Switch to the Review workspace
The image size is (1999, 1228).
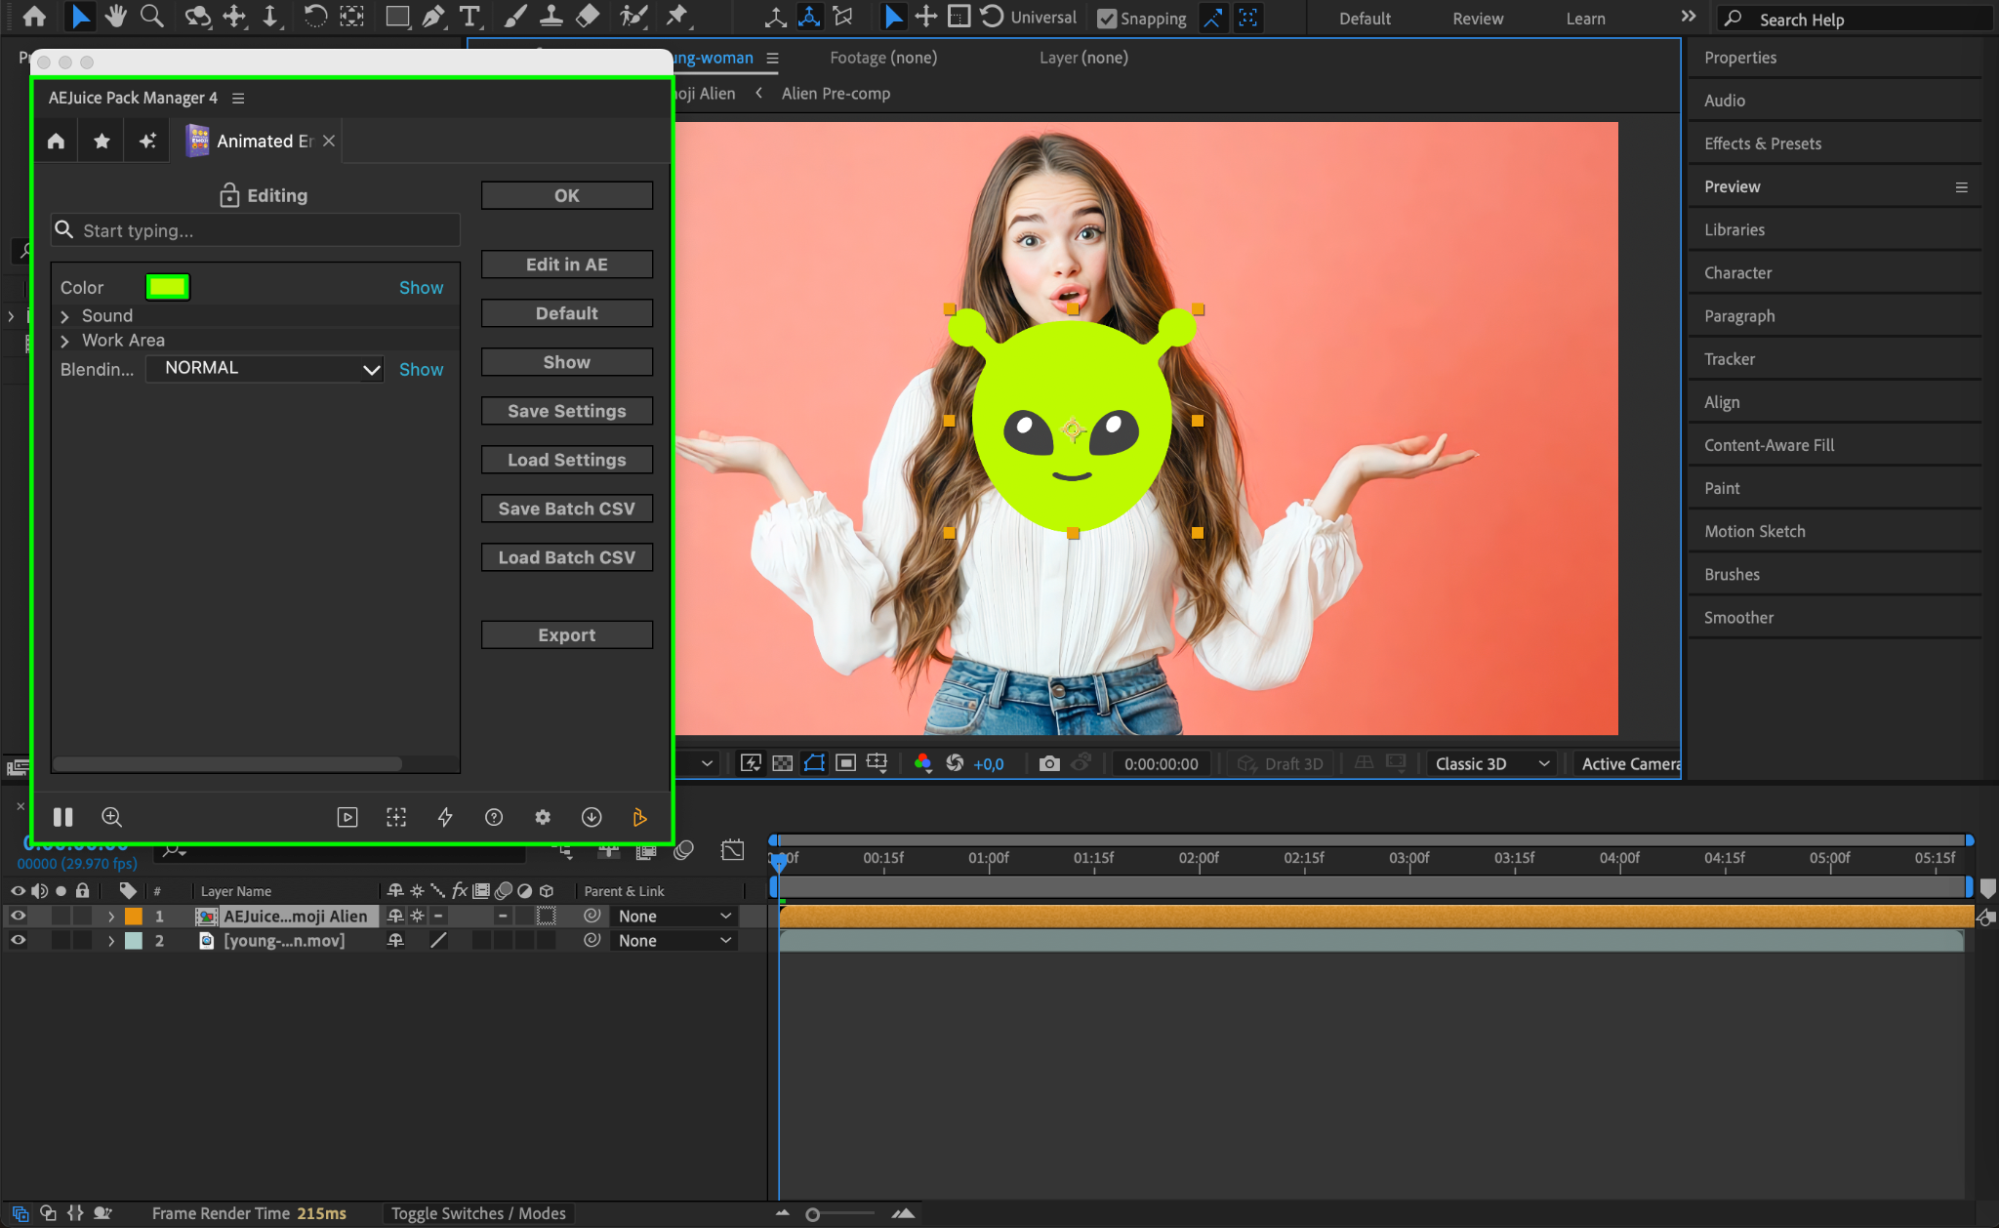(x=1477, y=18)
